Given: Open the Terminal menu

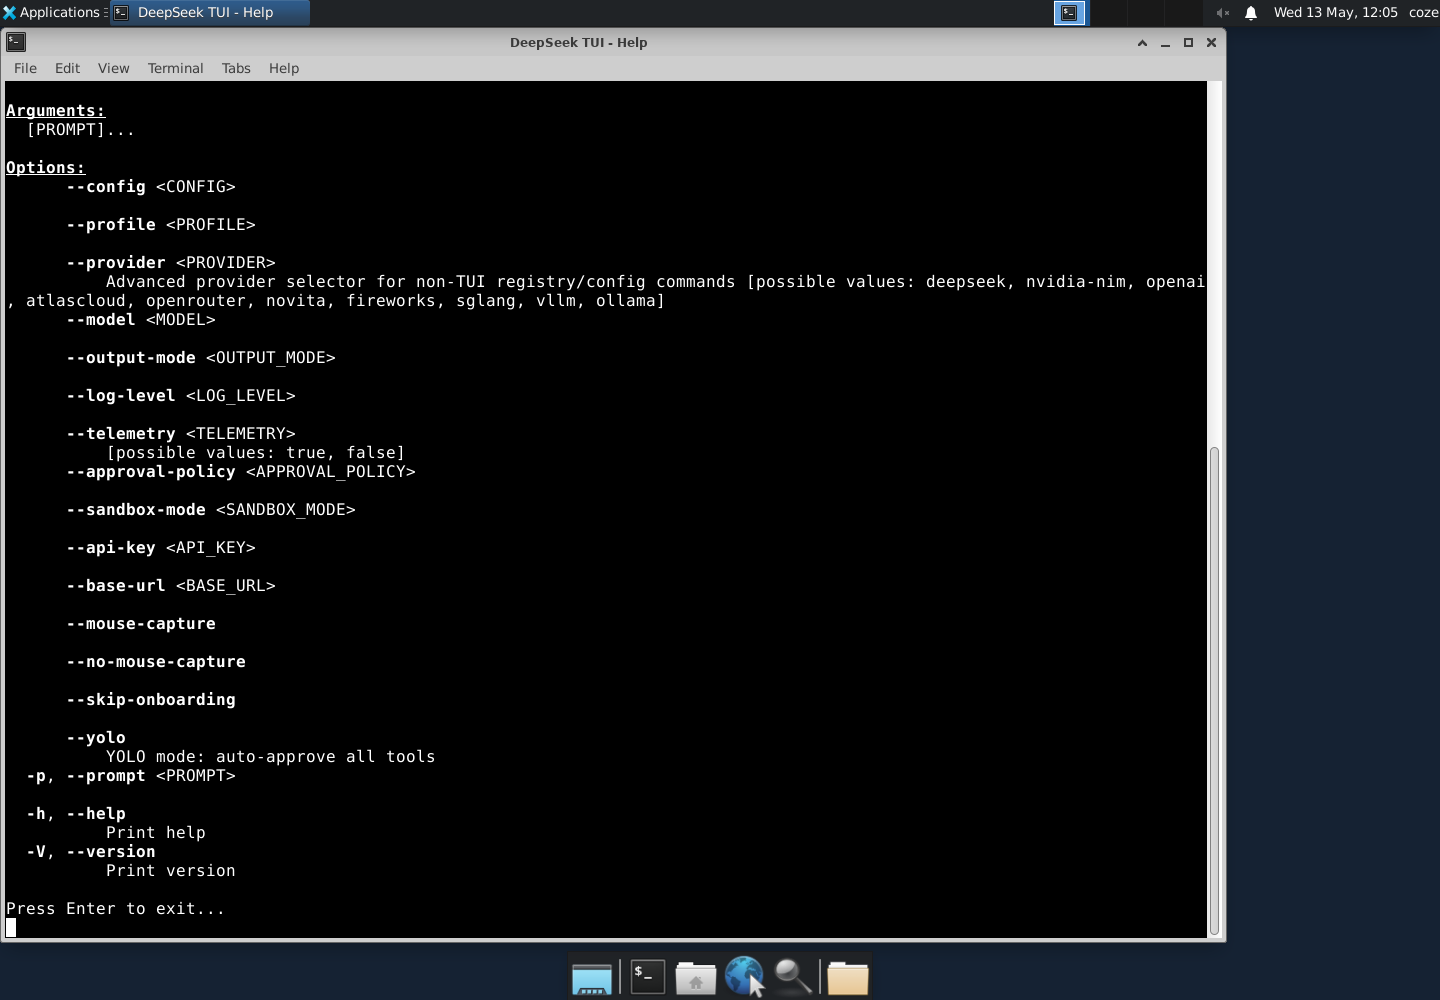Looking at the screenshot, I should tap(175, 68).
